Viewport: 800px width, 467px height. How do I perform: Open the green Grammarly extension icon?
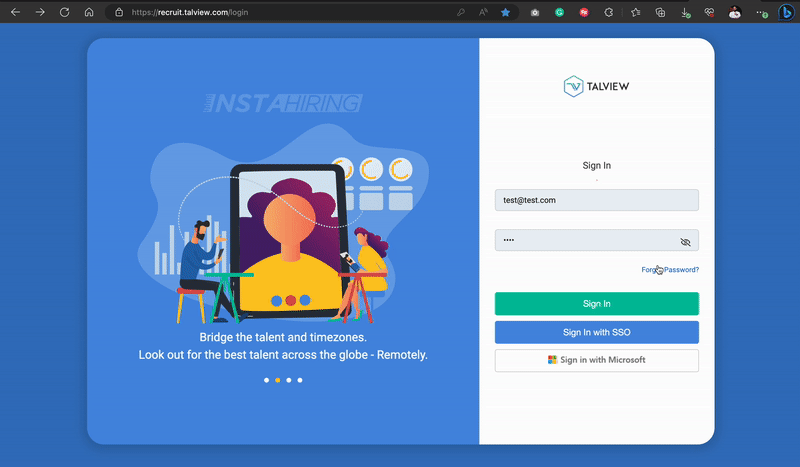[x=559, y=12]
